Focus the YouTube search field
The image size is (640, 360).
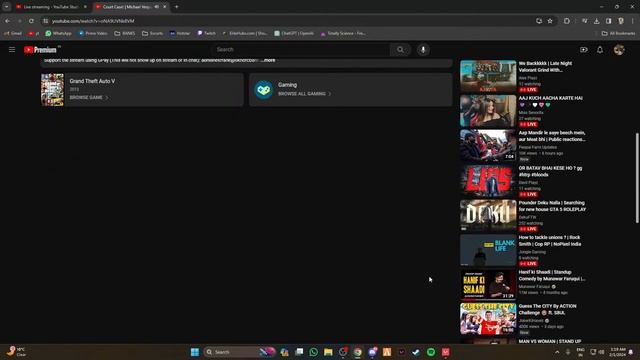point(301,50)
